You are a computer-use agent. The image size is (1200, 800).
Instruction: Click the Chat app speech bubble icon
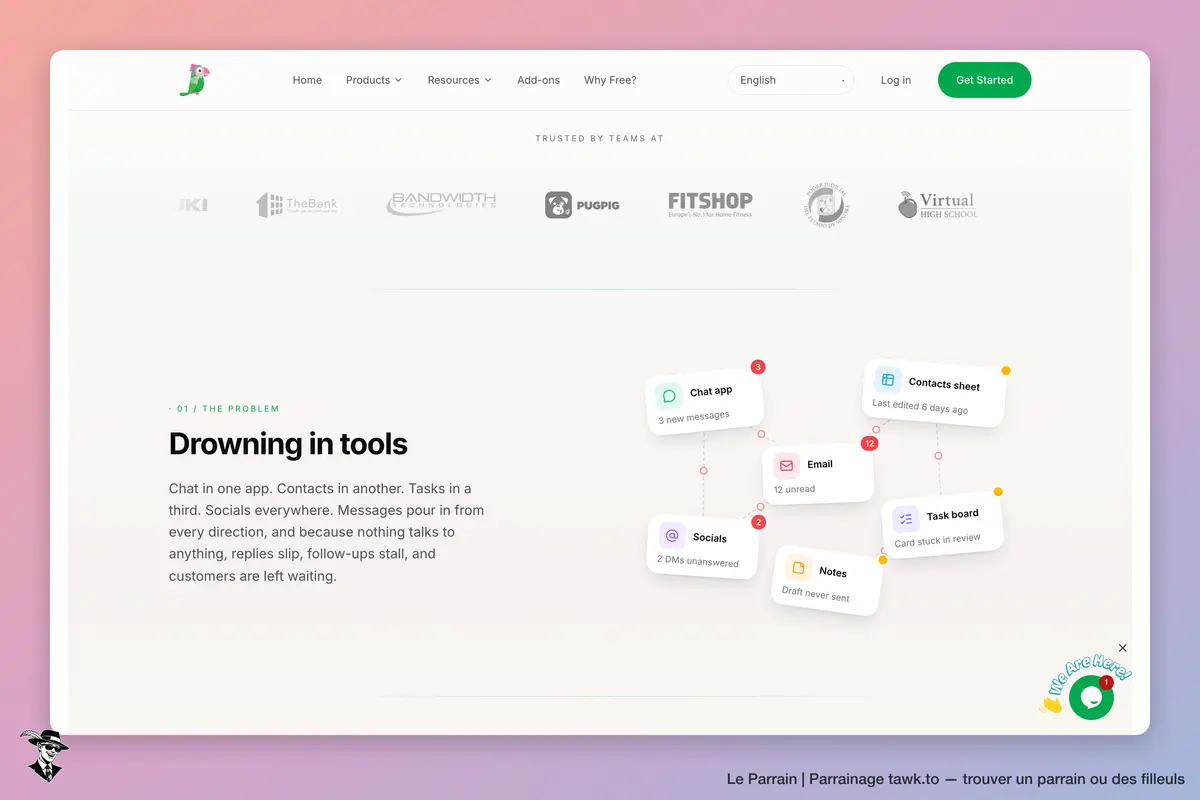(x=669, y=395)
